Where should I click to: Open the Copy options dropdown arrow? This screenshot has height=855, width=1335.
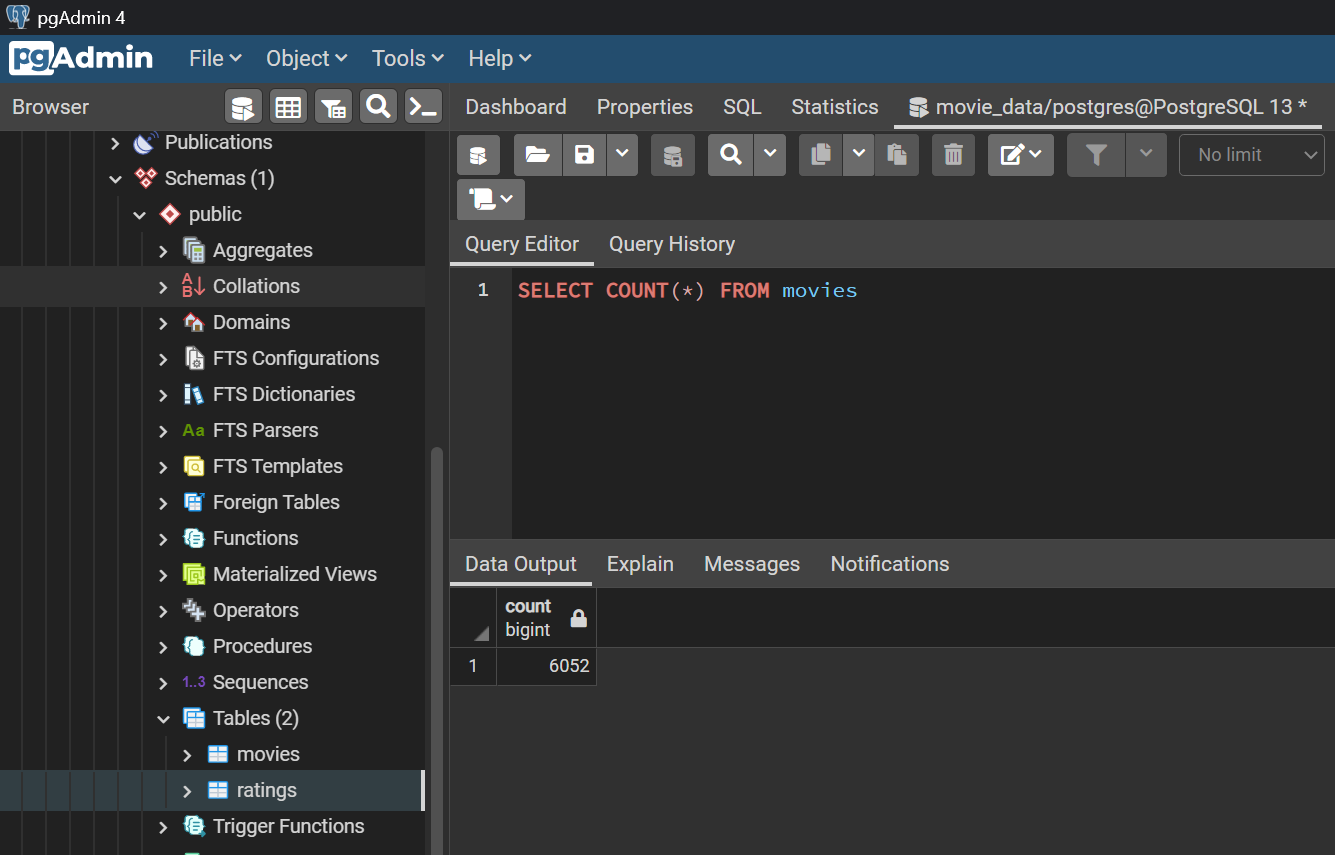click(859, 155)
